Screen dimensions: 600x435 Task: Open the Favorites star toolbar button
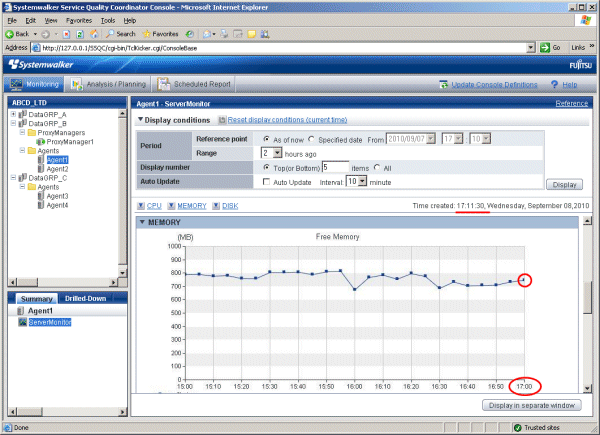tap(160, 34)
